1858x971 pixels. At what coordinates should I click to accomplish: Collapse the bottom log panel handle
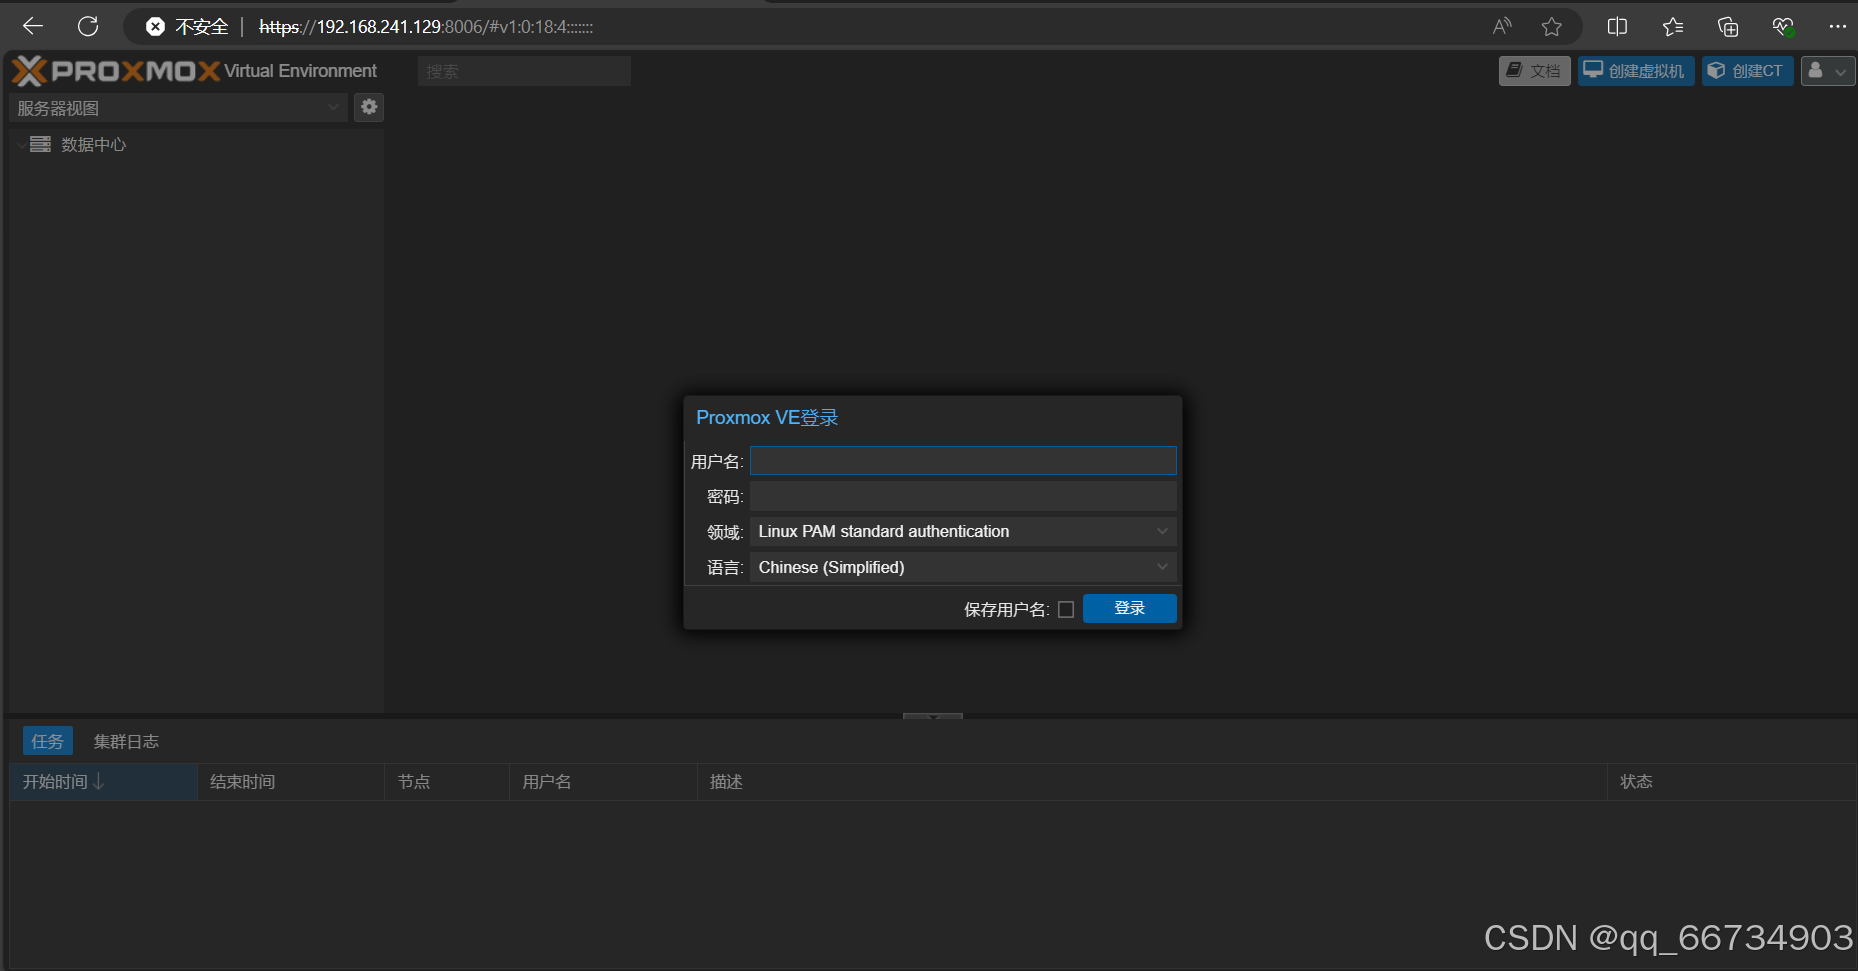(933, 716)
